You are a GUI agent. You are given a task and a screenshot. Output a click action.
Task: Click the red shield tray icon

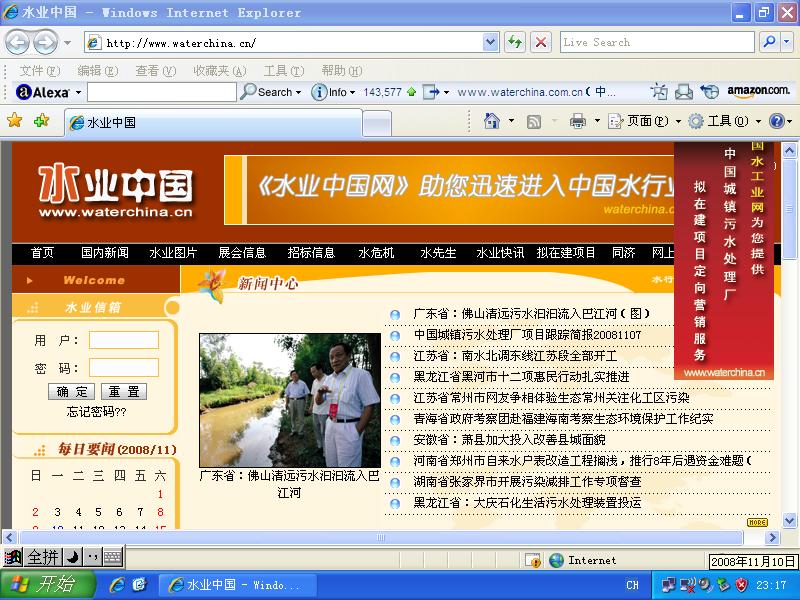pyautogui.click(x=741, y=585)
